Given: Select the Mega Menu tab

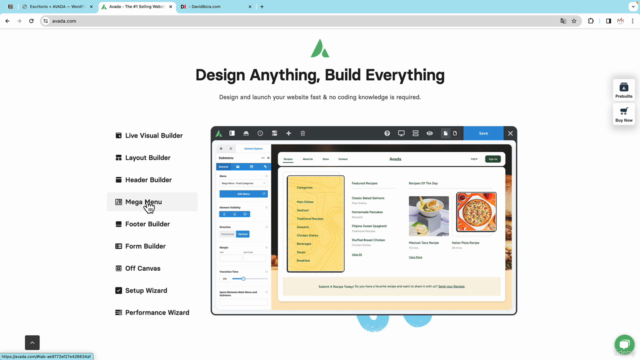Looking at the screenshot, I should pyautogui.click(x=152, y=202).
